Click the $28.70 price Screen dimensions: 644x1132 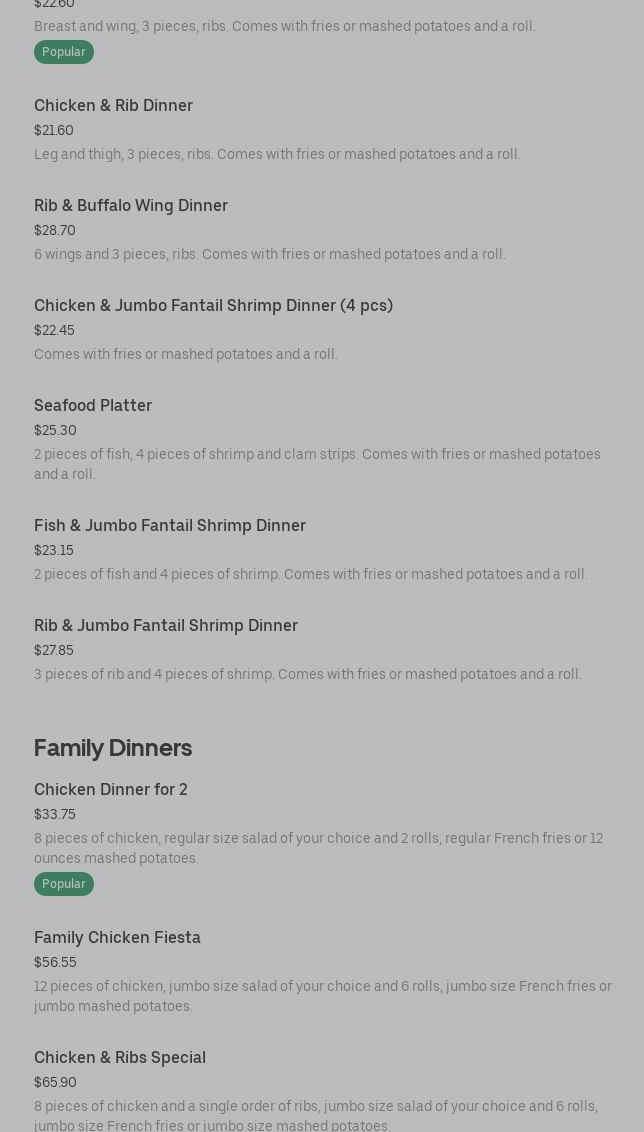(x=55, y=231)
